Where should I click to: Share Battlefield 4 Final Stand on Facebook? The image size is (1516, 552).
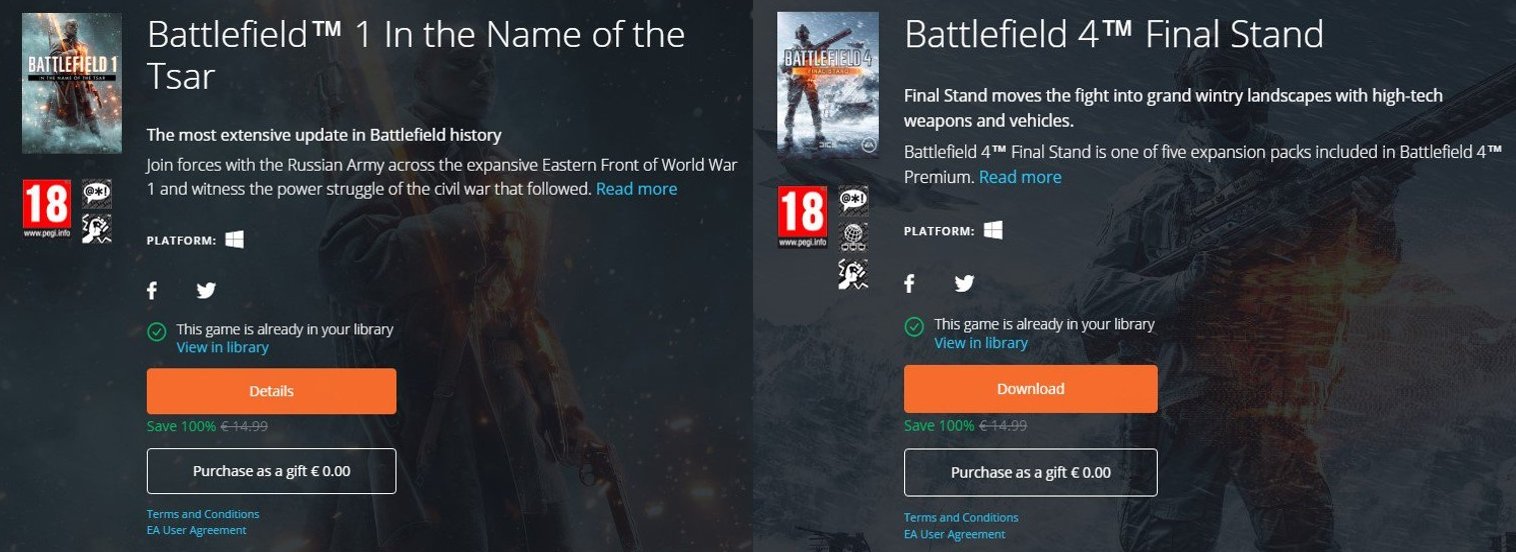pyautogui.click(x=909, y=284)
